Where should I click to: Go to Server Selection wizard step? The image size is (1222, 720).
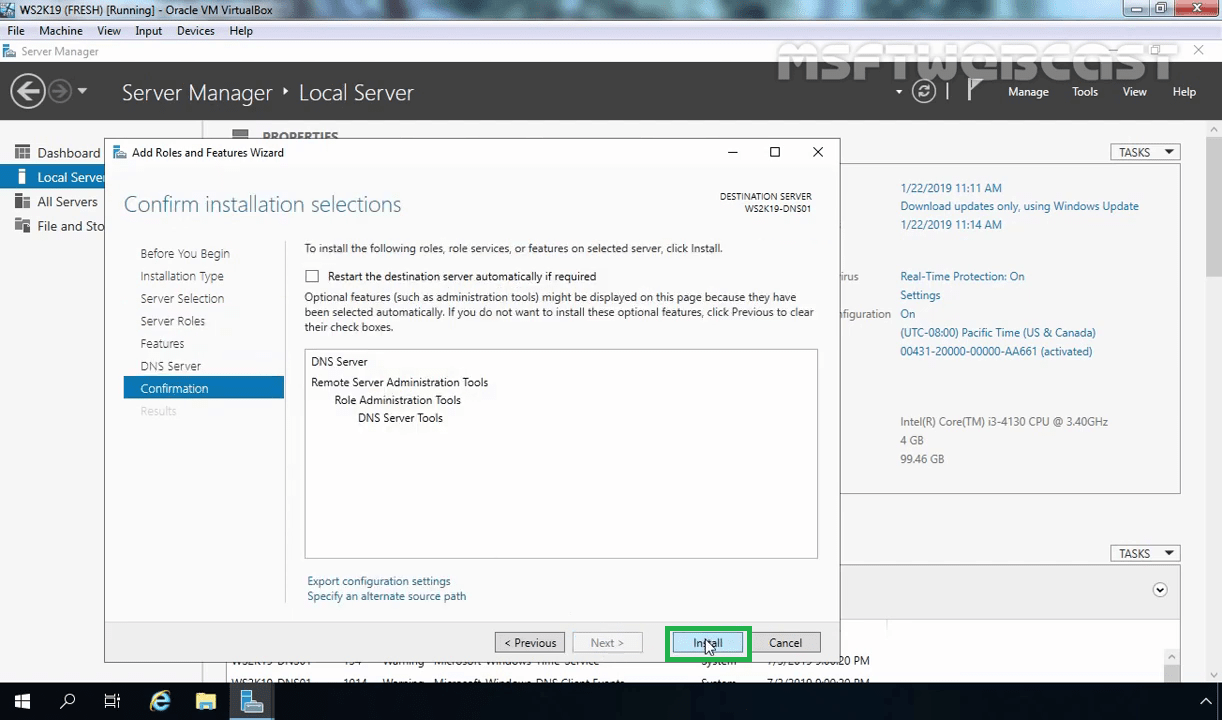click(x=182, y=299)
